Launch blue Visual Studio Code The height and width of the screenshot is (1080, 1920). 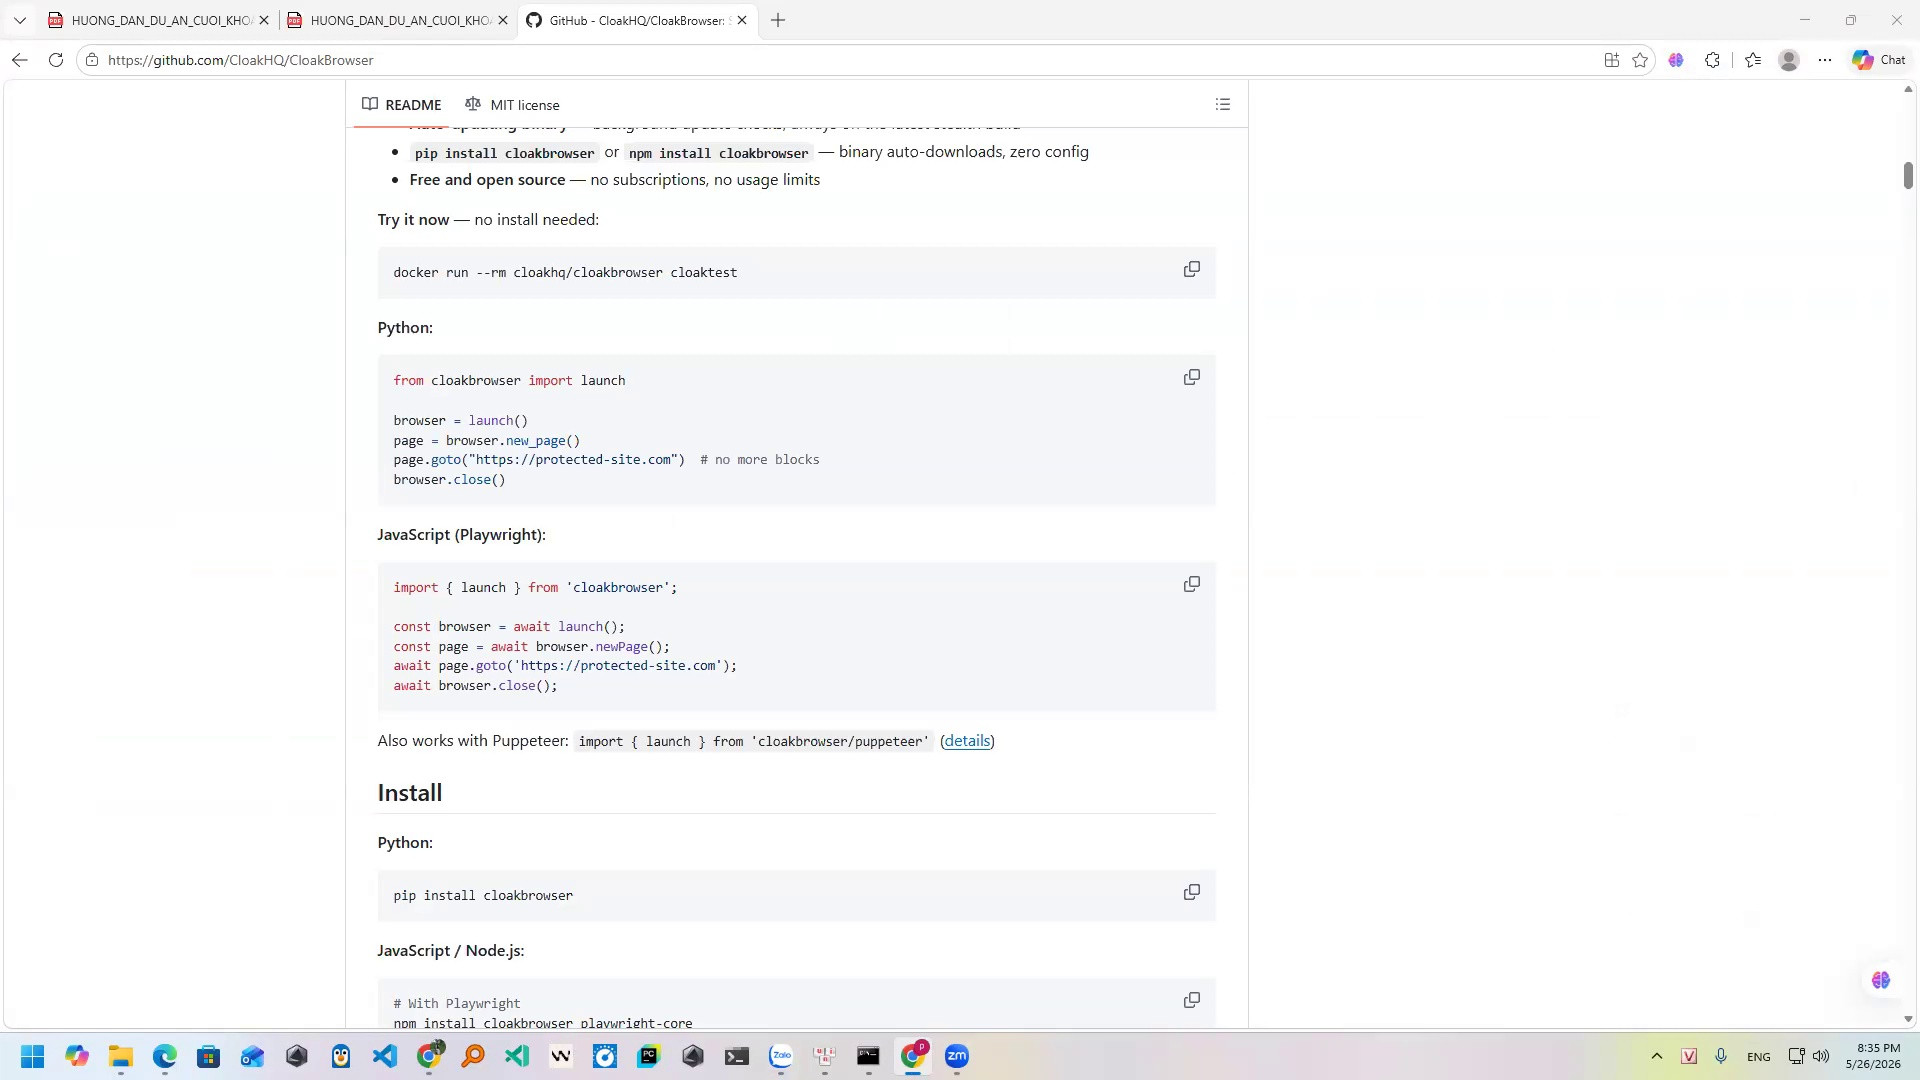(385, 1056)
